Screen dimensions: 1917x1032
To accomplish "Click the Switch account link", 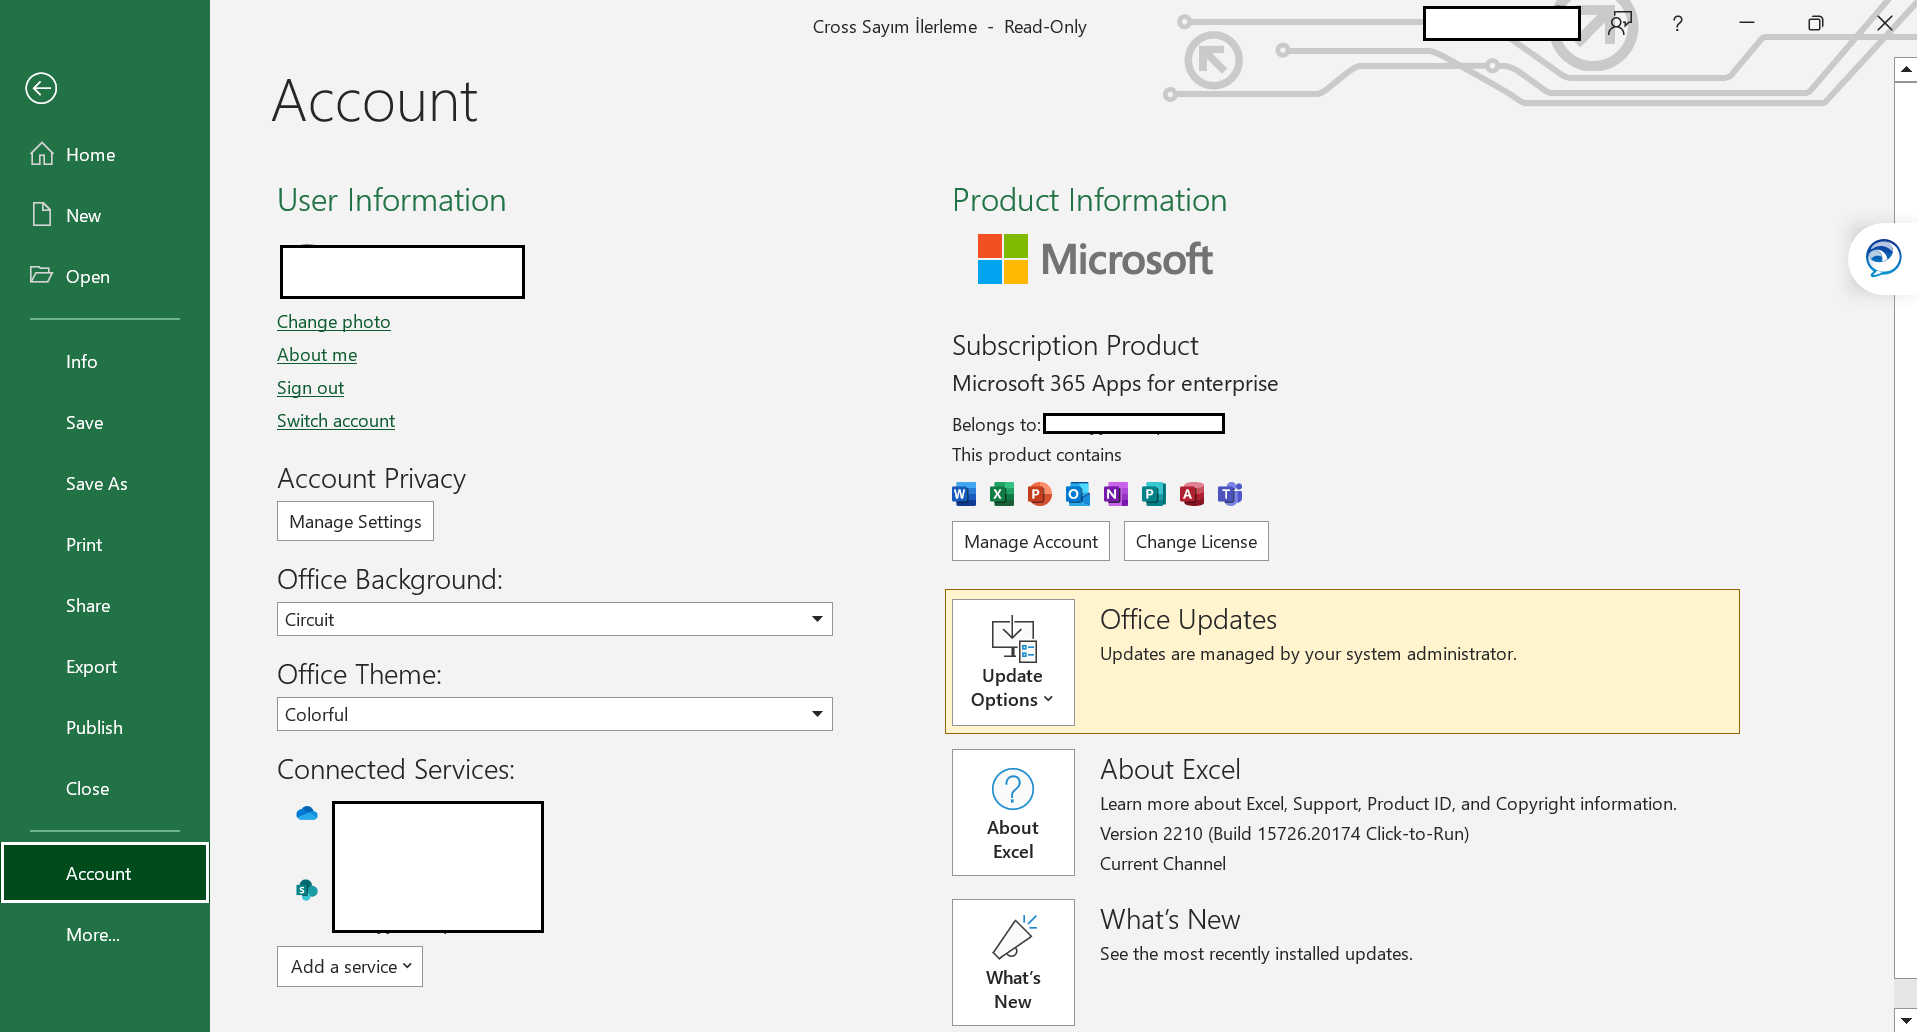I will 336,421.
